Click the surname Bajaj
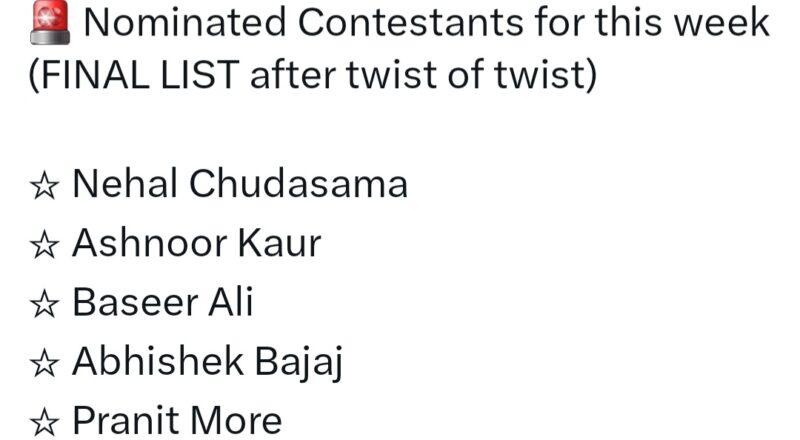This screenshot has height=440, width=800. 298,363
